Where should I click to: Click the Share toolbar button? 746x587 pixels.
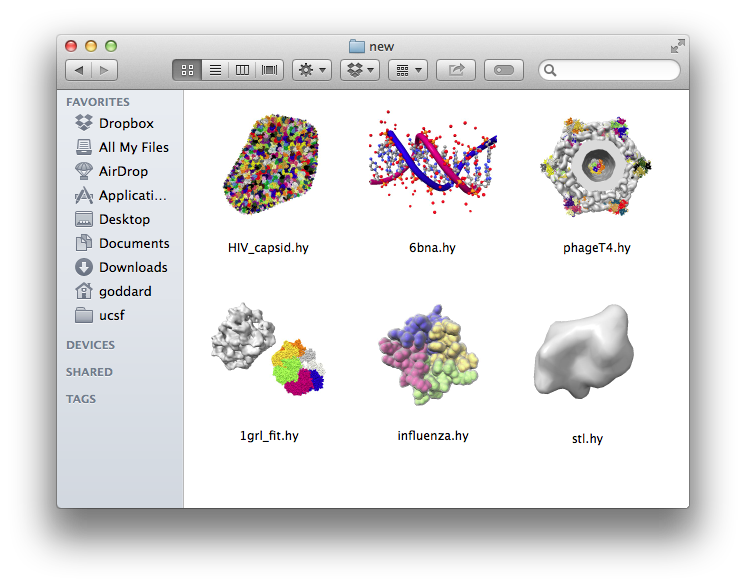[x=456, y=70]
